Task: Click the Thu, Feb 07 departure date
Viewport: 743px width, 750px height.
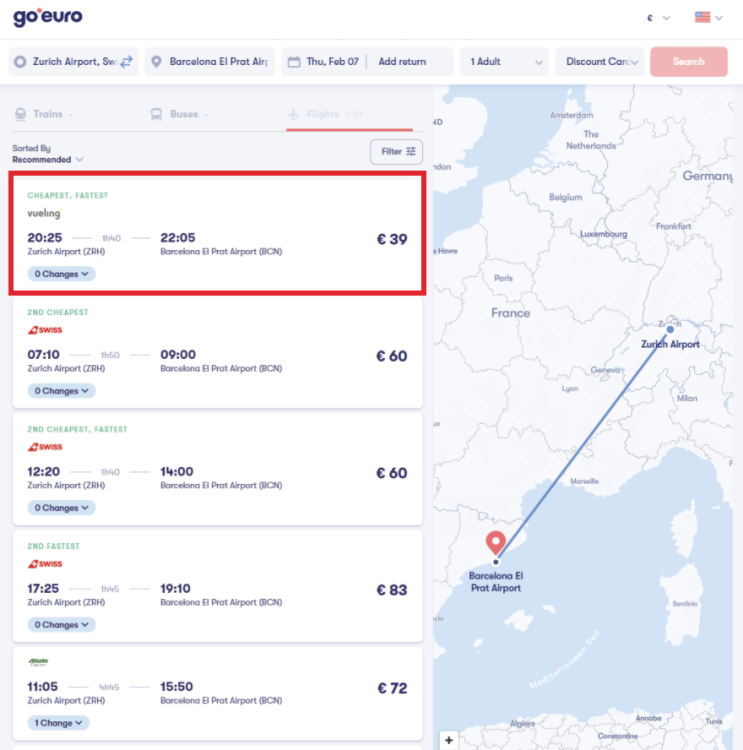Action: click(333, 62)
